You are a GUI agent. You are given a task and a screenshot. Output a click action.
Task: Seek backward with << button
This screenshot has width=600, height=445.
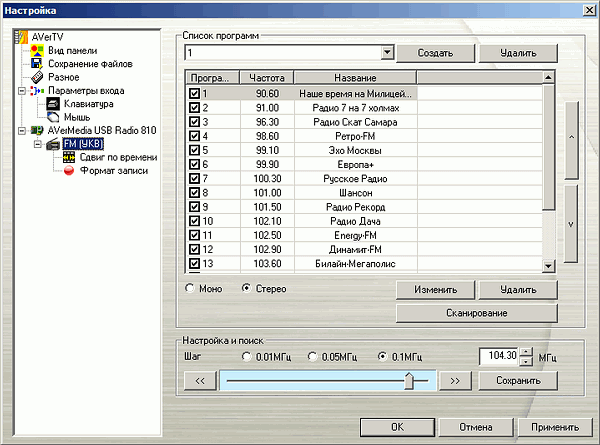point(200,381)
